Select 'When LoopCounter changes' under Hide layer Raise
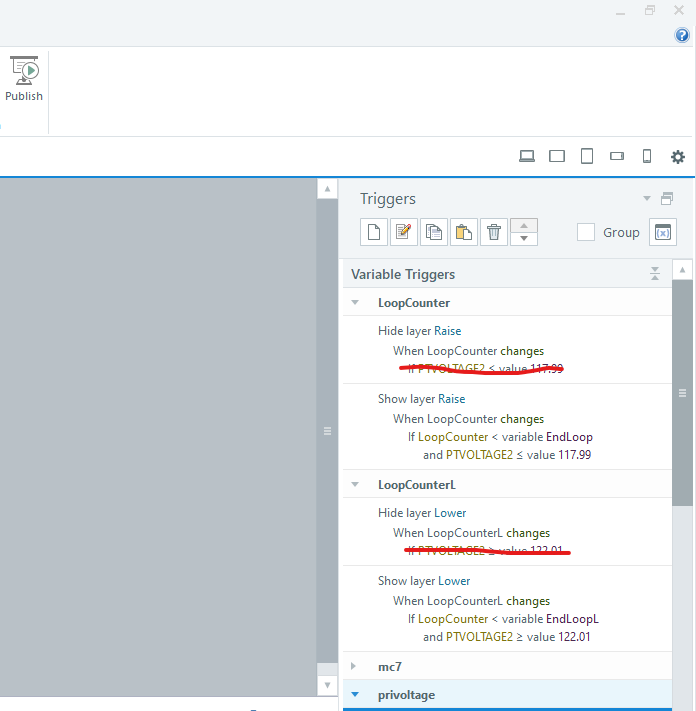 click(x=468, y=351)
